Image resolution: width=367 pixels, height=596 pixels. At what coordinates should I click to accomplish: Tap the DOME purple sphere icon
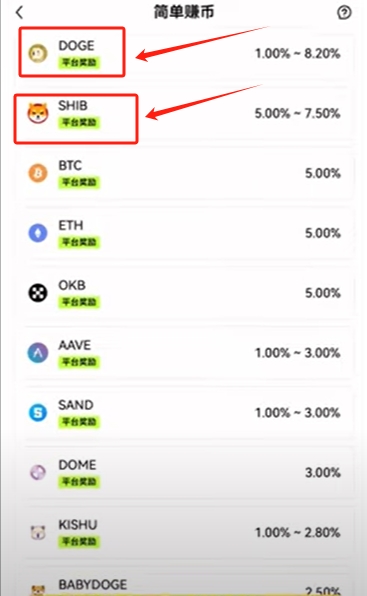coord(38,472)
